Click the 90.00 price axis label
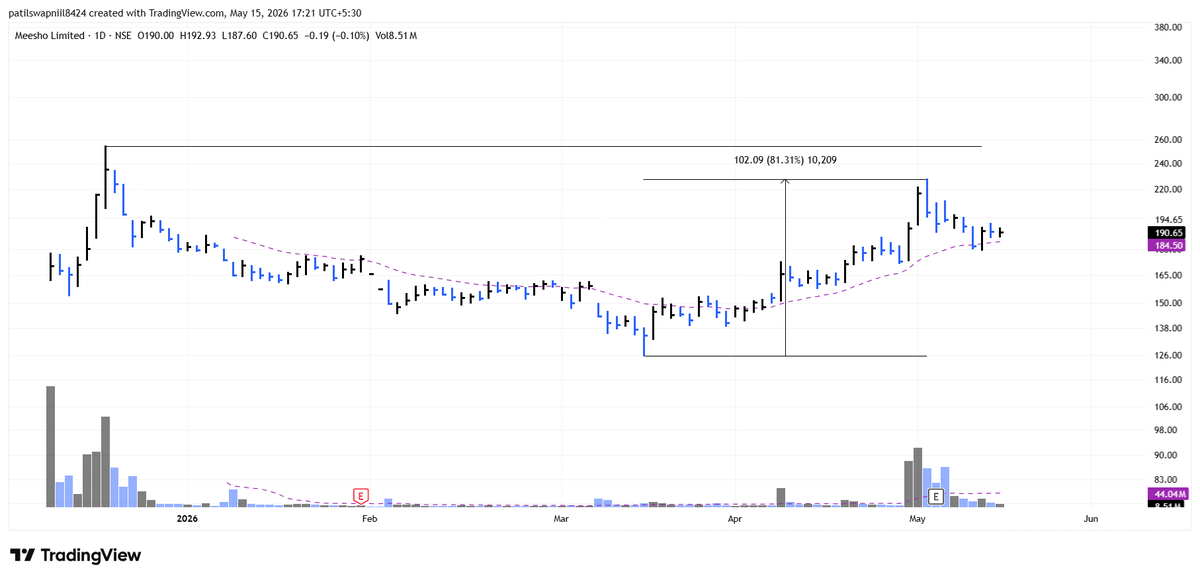This screenshot has height=580, width=1200. pyautogui.click(x=1168, y=455)
